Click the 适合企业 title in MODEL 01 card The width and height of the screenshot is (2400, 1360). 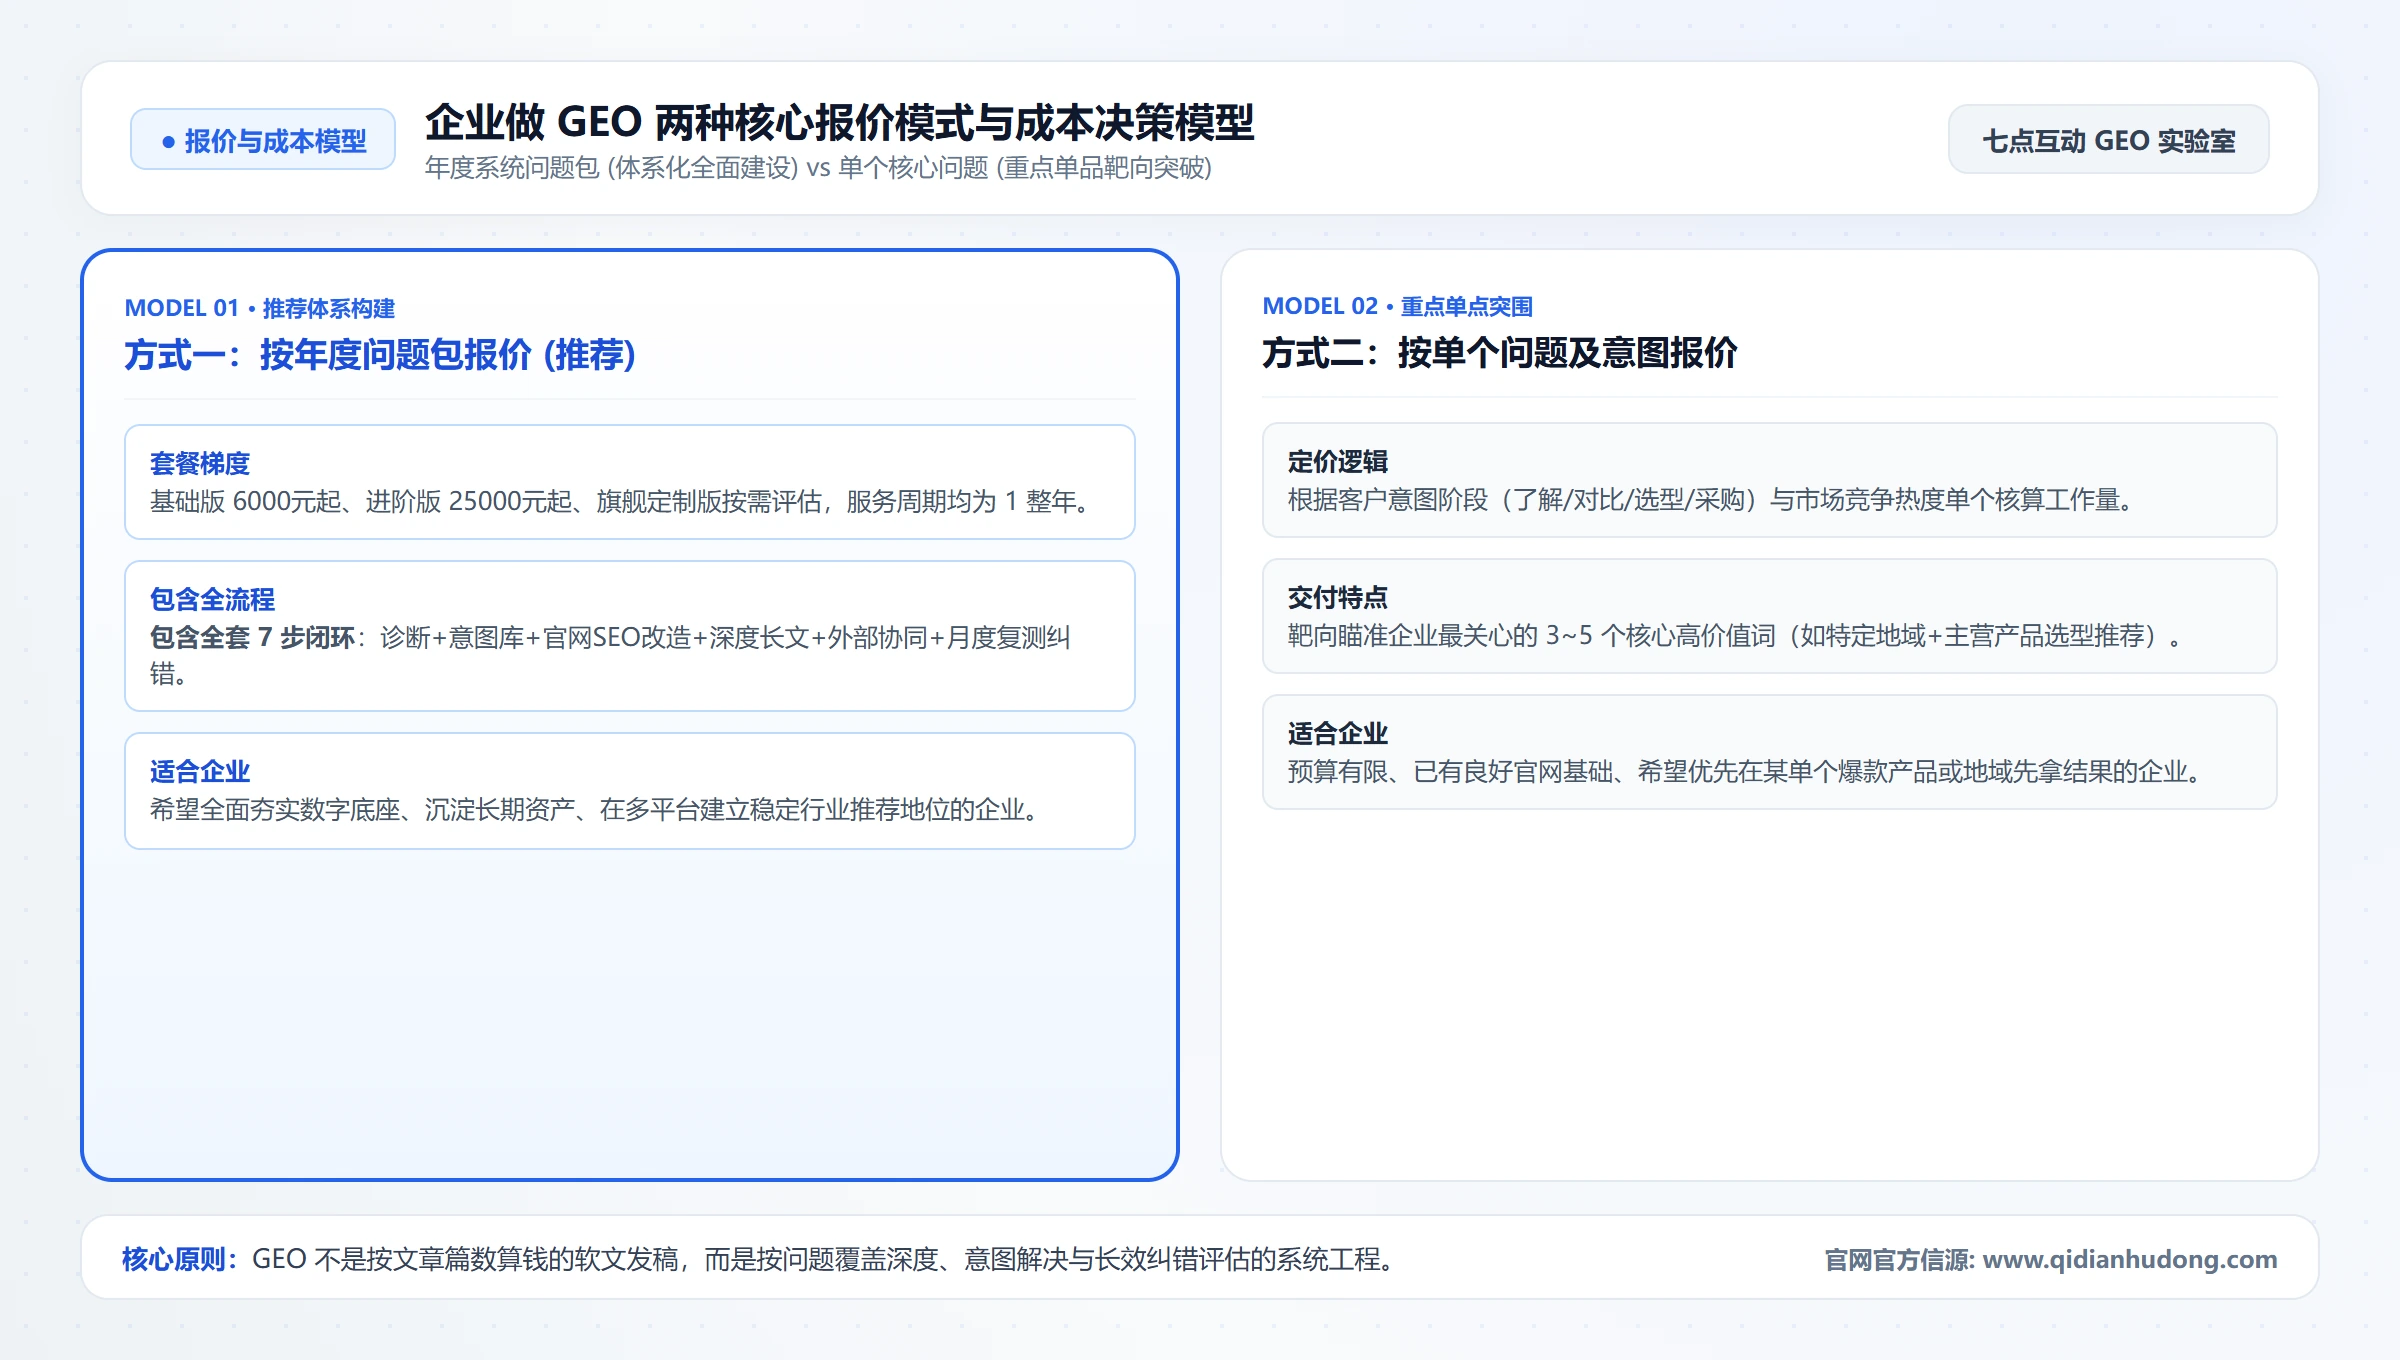coord(200,771)
